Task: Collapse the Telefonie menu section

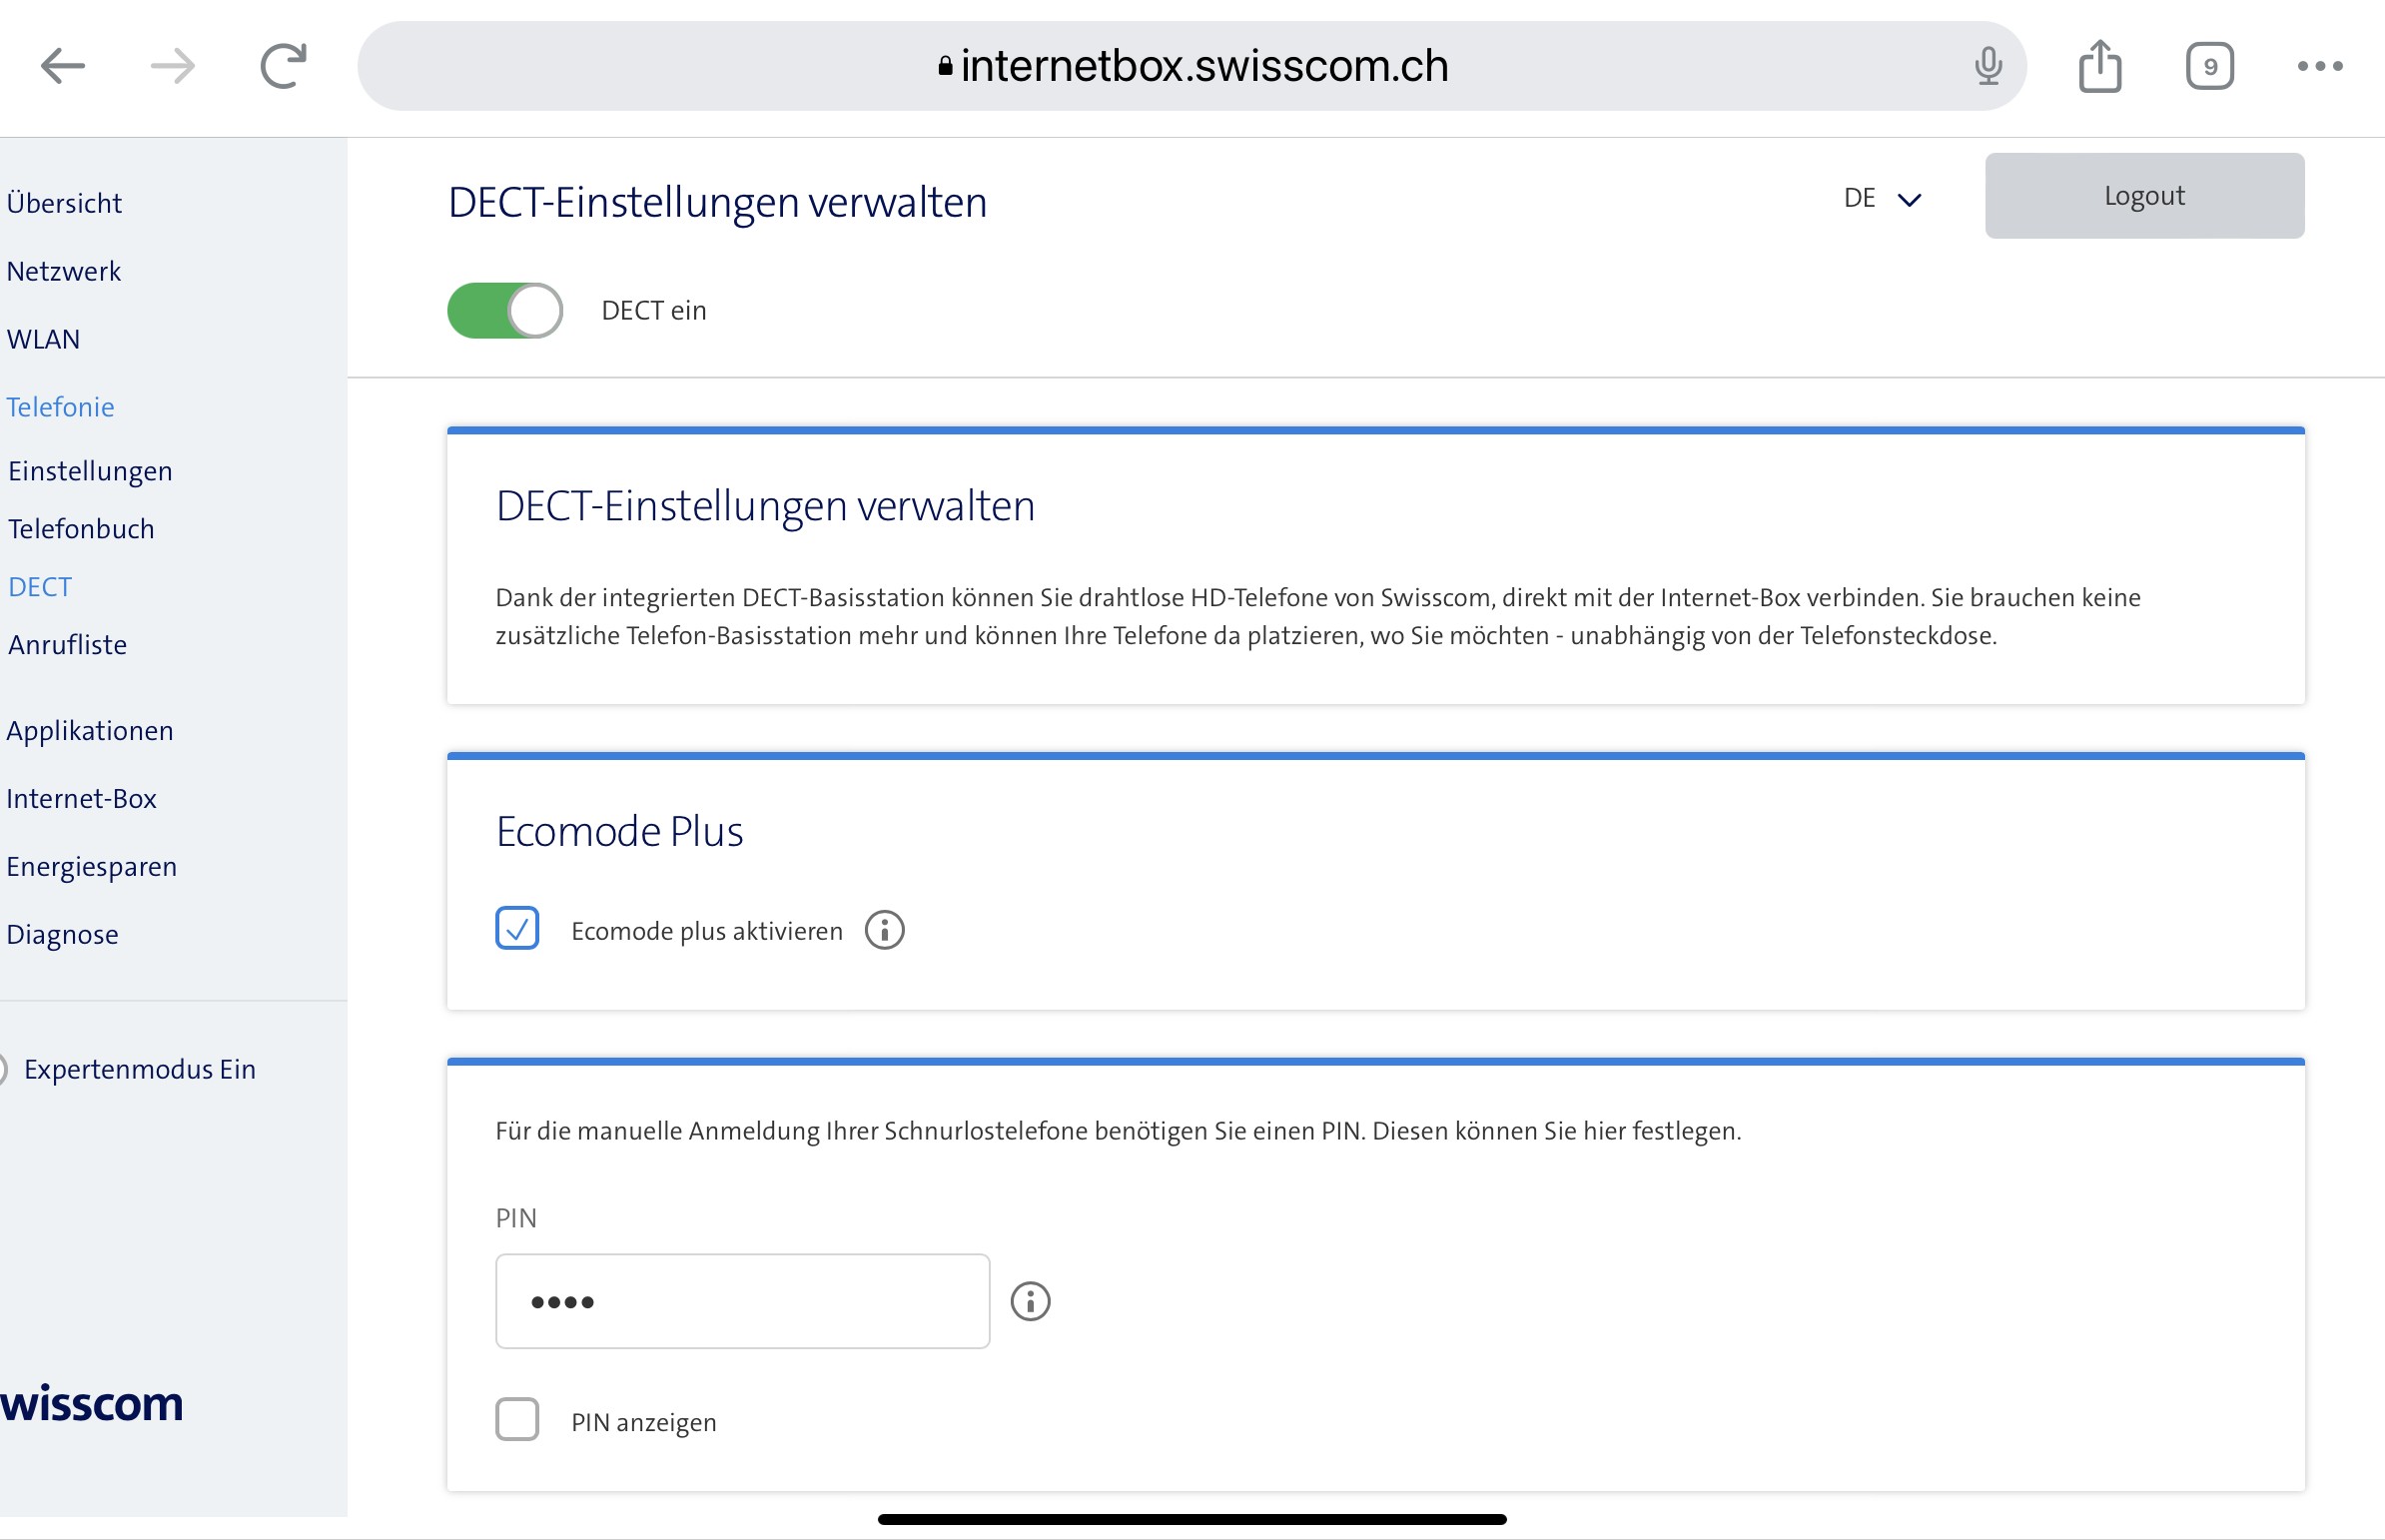Action: click(x=60, y=407)
